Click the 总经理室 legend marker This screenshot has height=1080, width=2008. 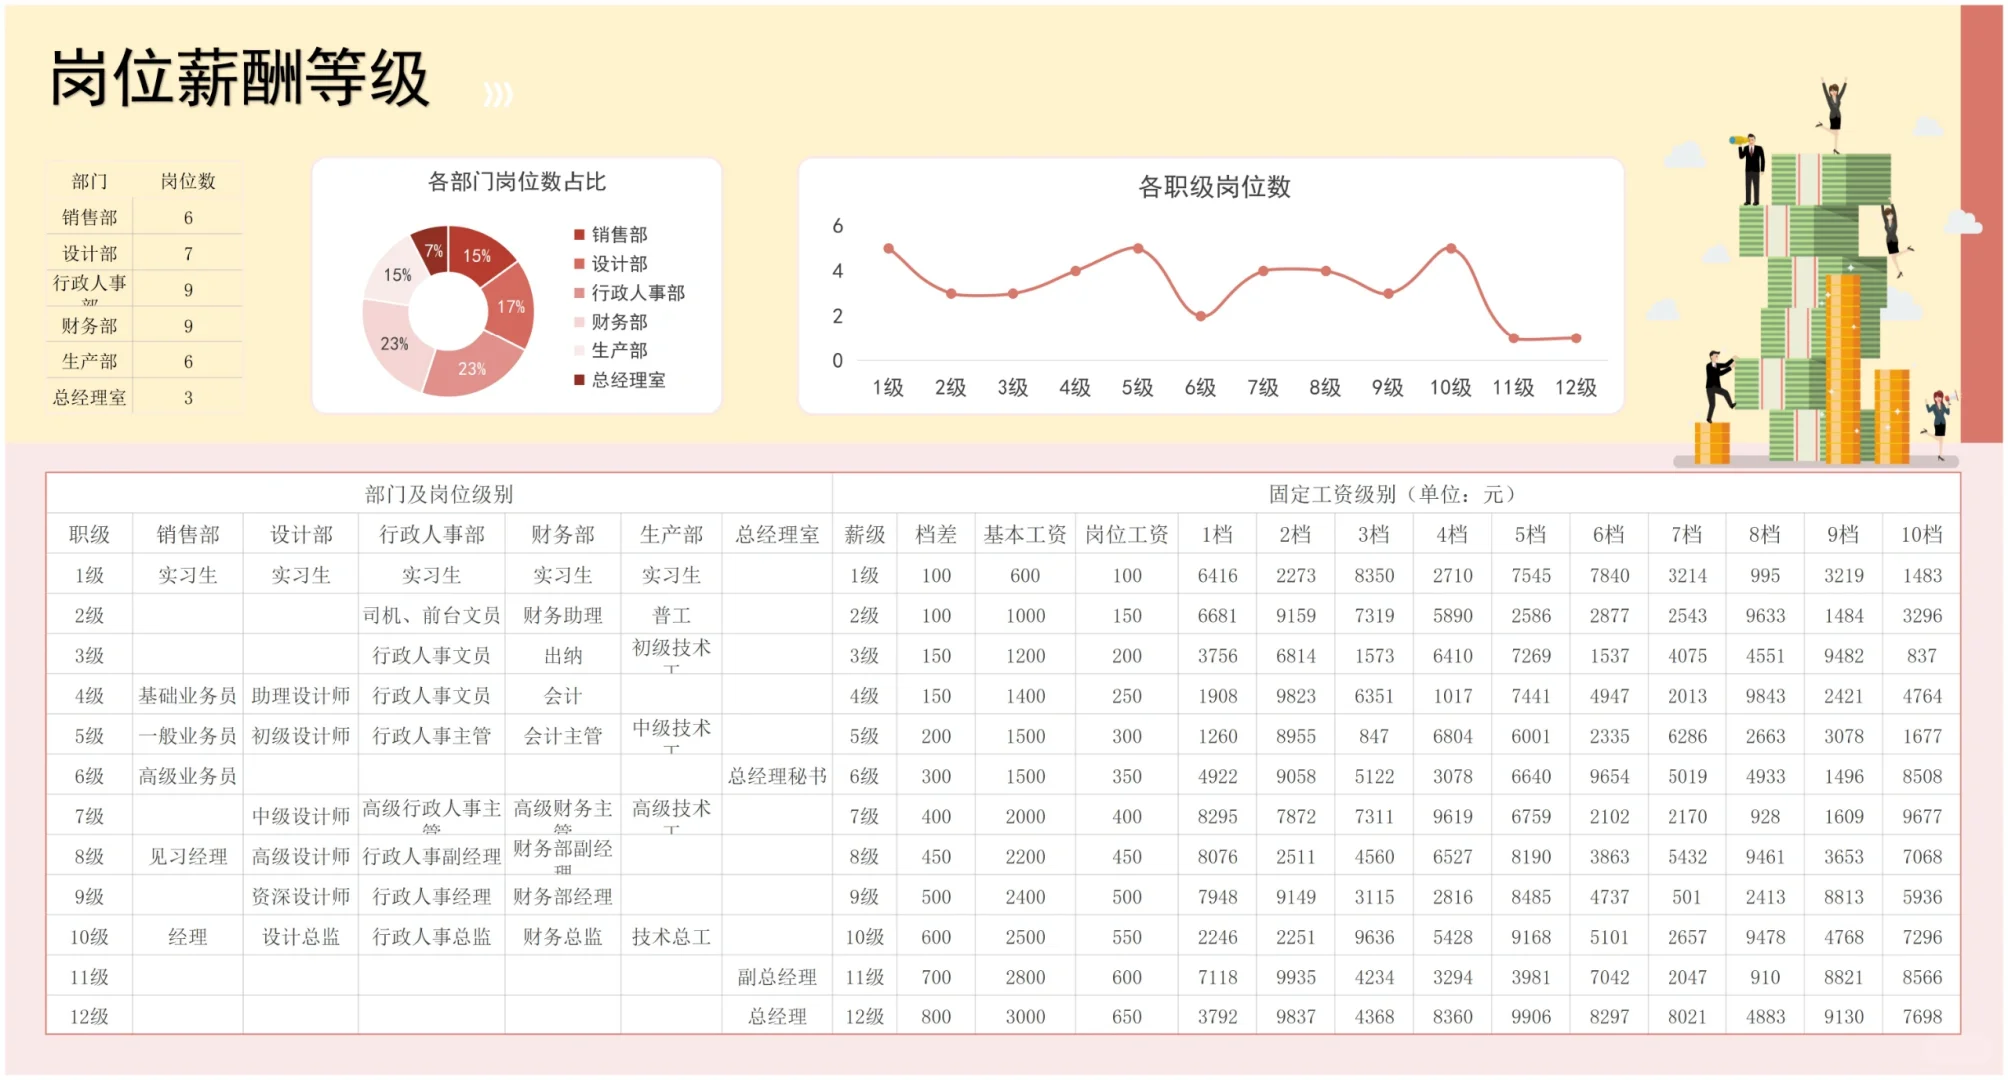coord(580,380)
